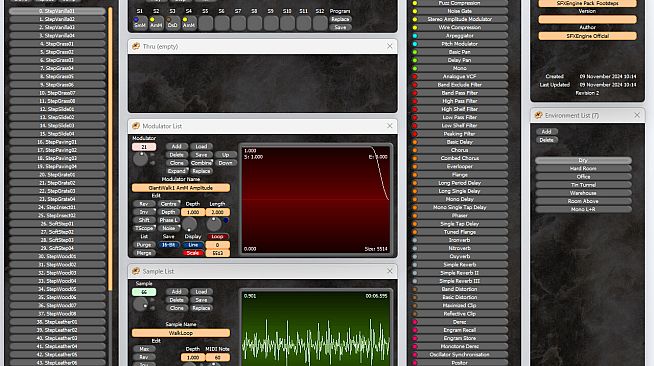Toggle the sample Rev edit button
This screenshot has height=366, width=654.
(x=144, y=357)
